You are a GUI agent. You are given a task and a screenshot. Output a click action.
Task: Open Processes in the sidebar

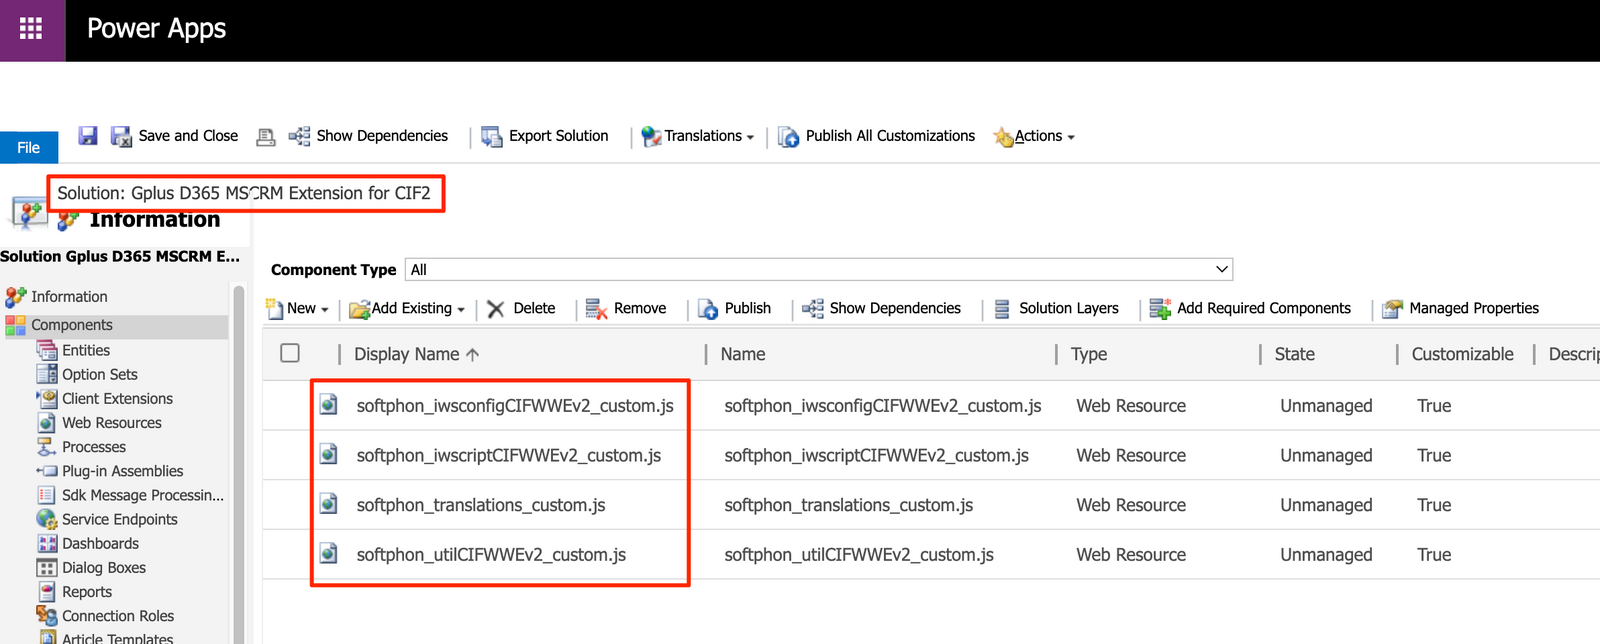94,447
